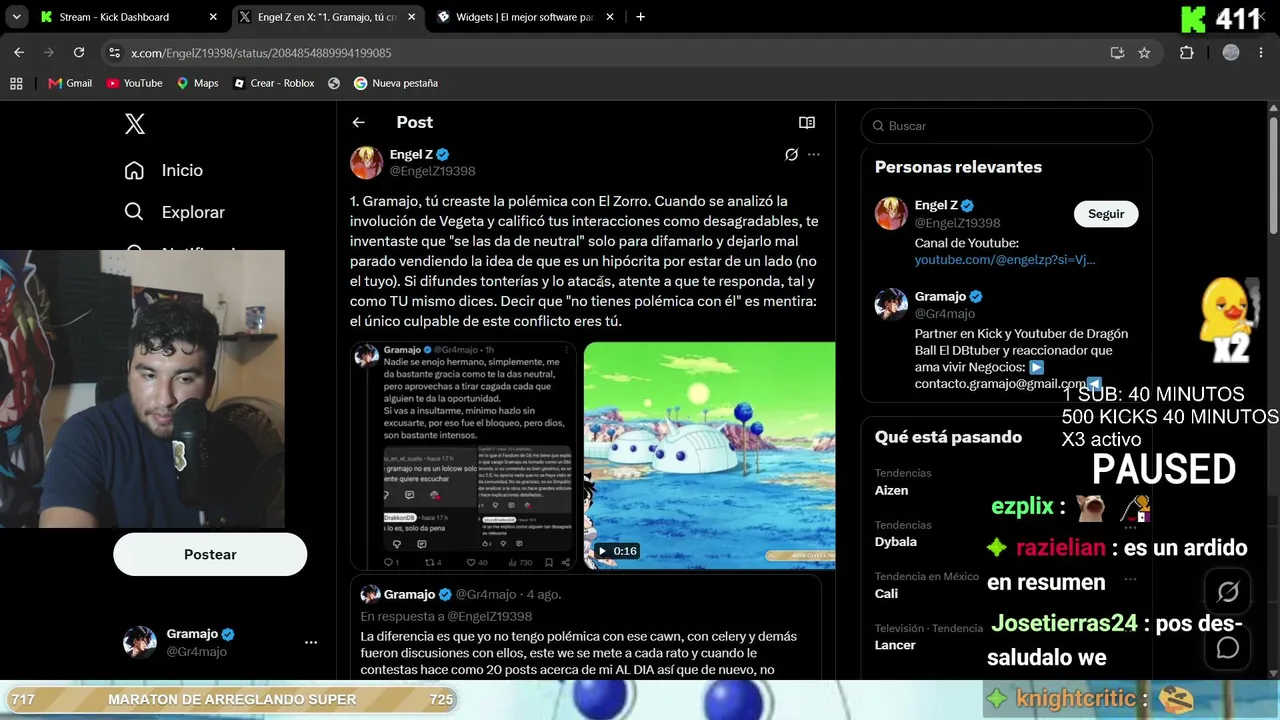1280x720 pixels.
Task: Open the floating messages button
Action: (x=1228, y=647)
